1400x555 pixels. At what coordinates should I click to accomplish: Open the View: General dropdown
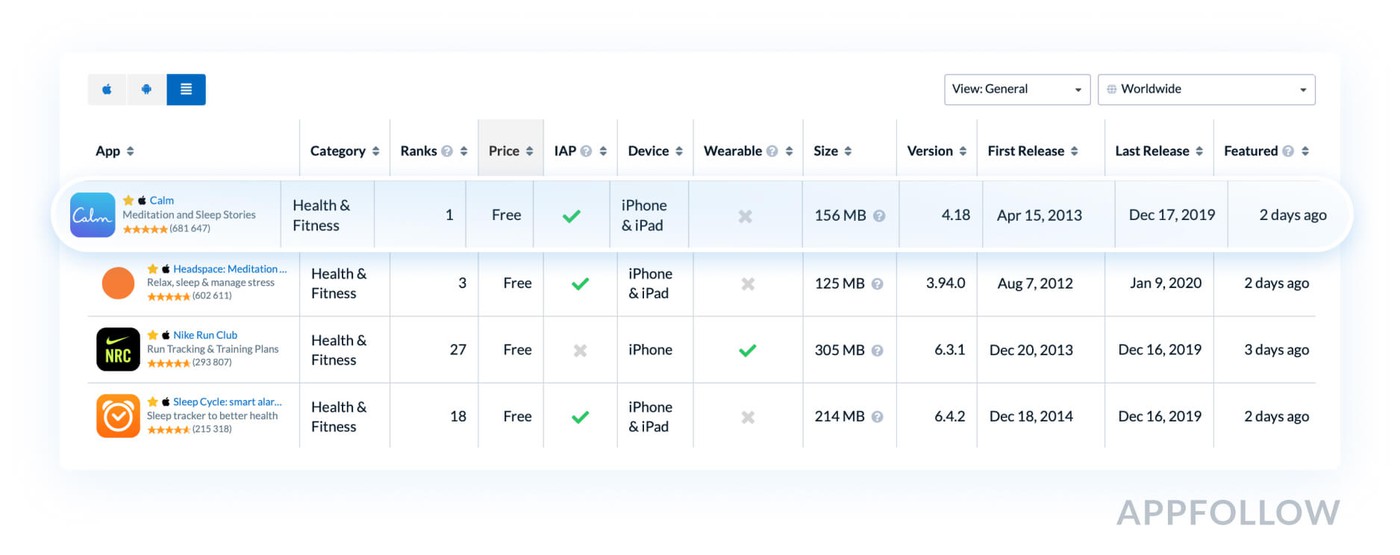(x=1017, y=89)
